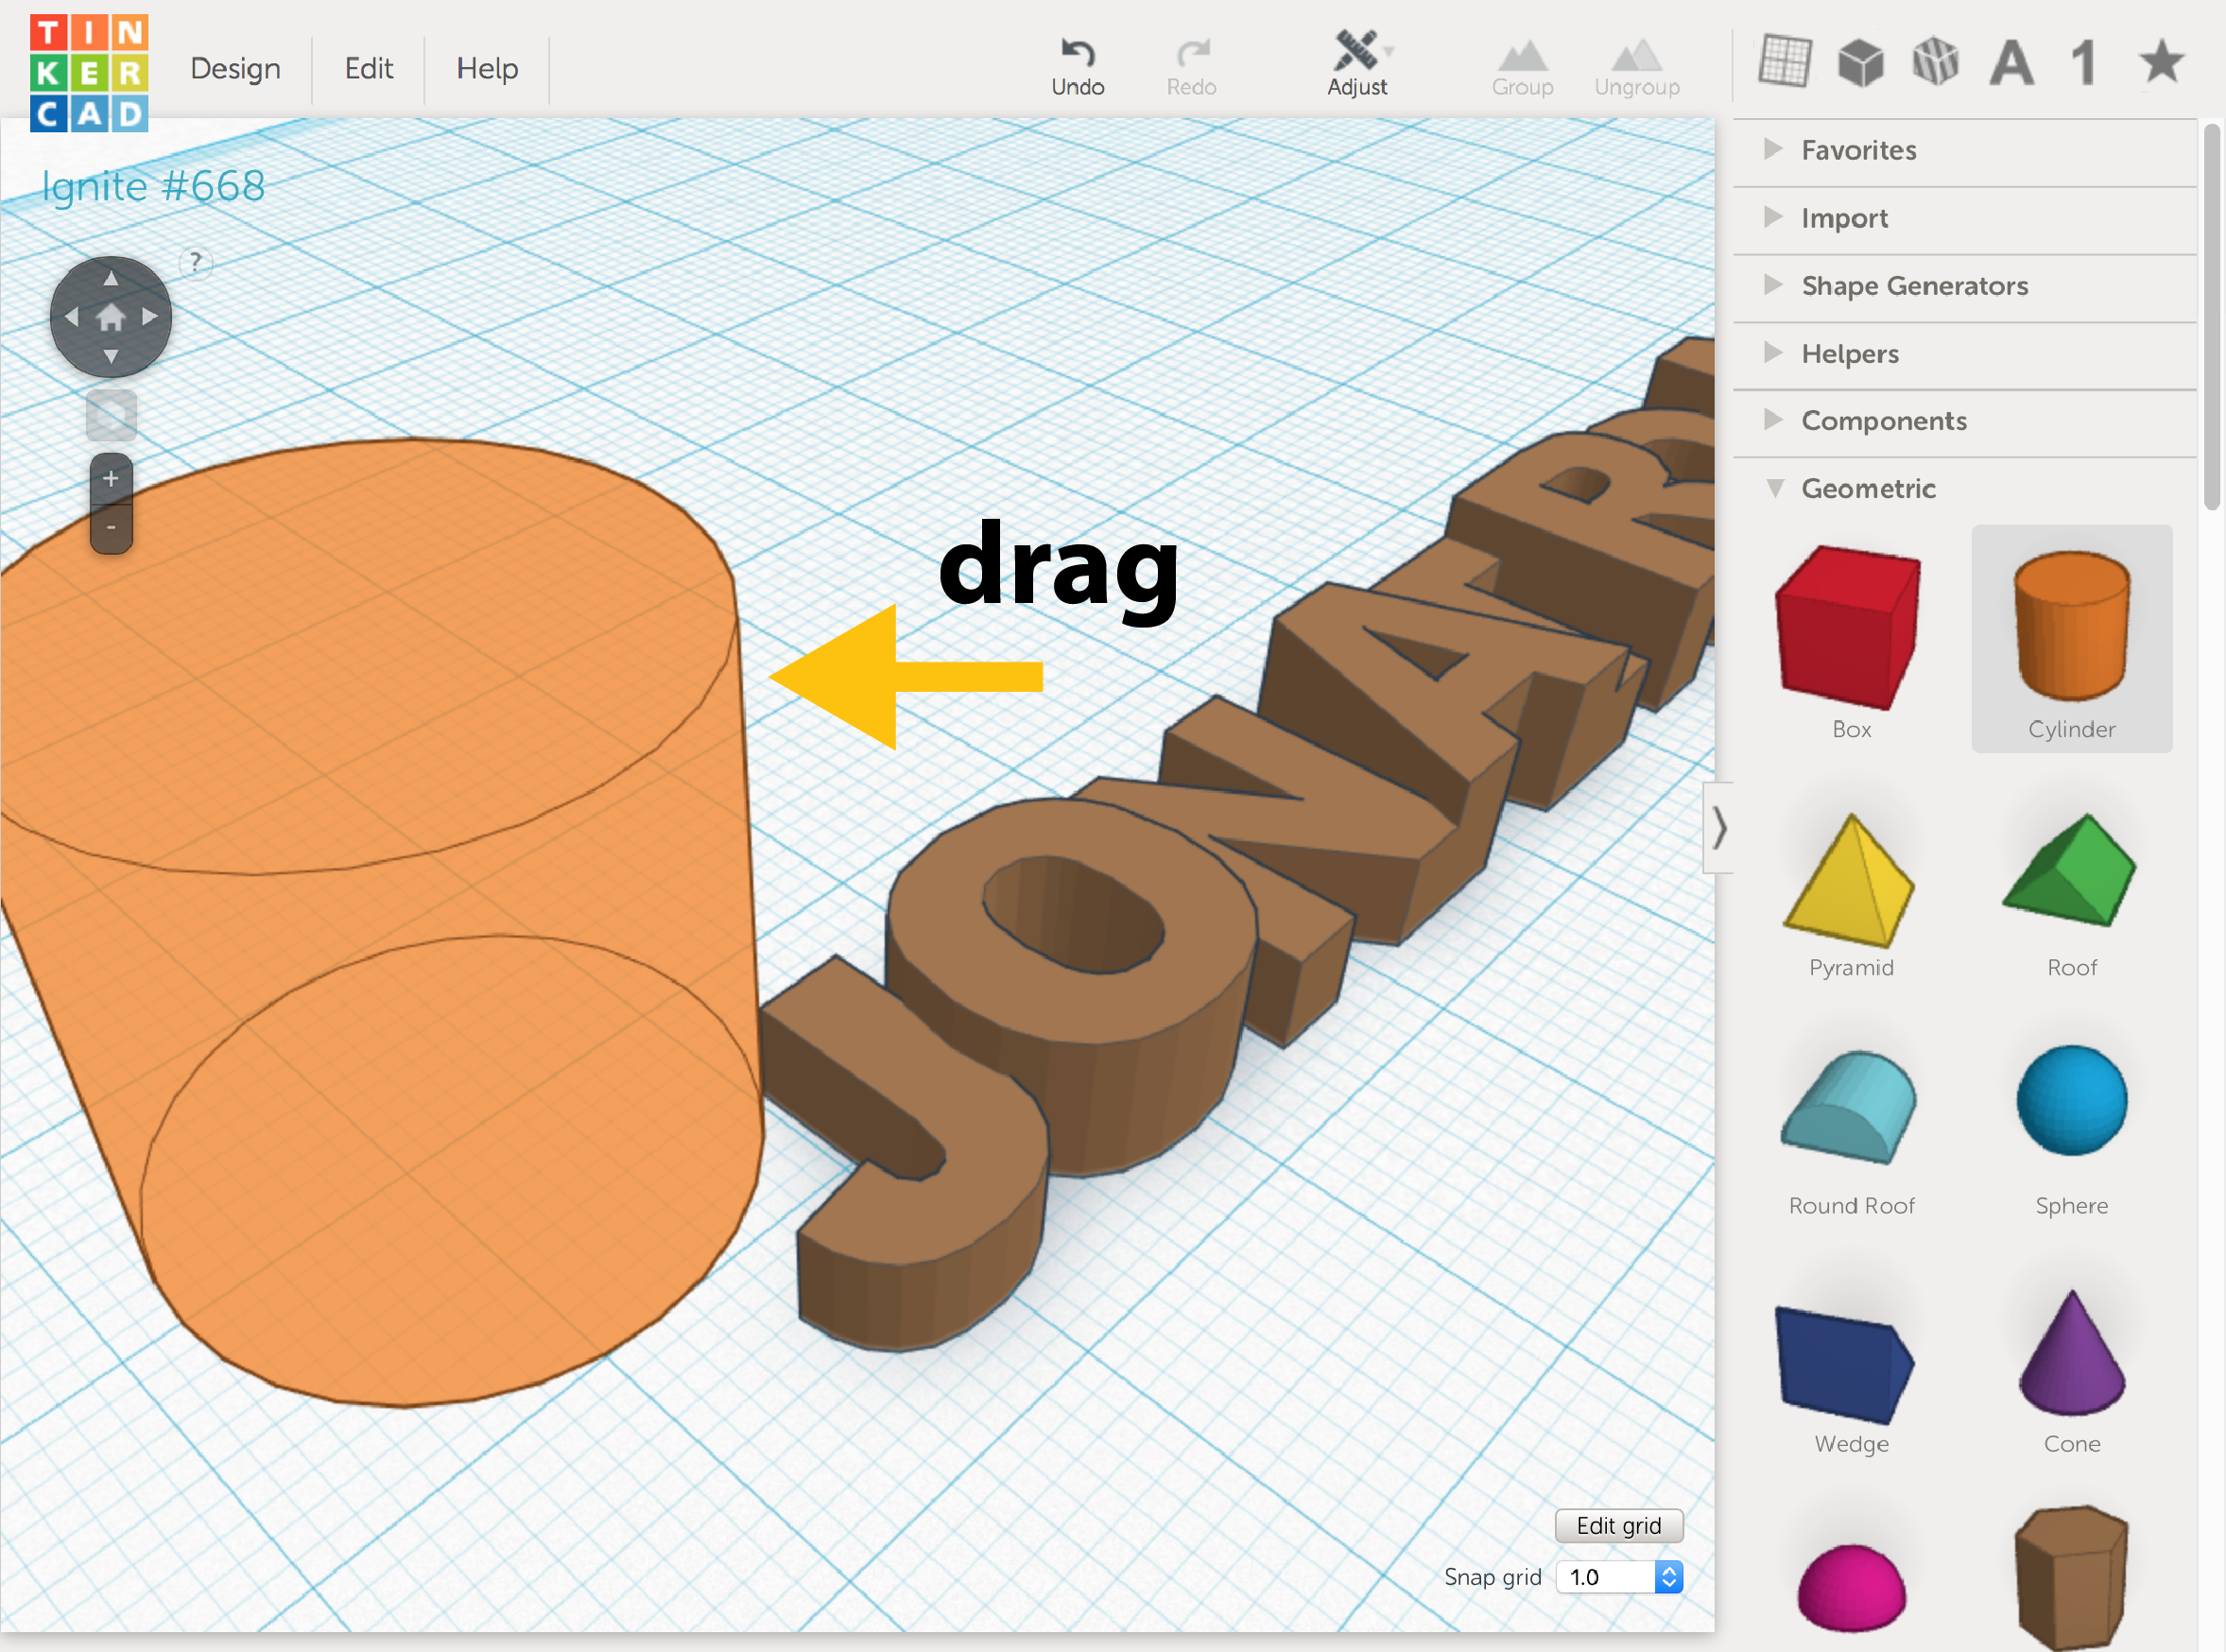Open the favorites star panel
The height and width of the screenshot is (1652, 2226).
2159,63
